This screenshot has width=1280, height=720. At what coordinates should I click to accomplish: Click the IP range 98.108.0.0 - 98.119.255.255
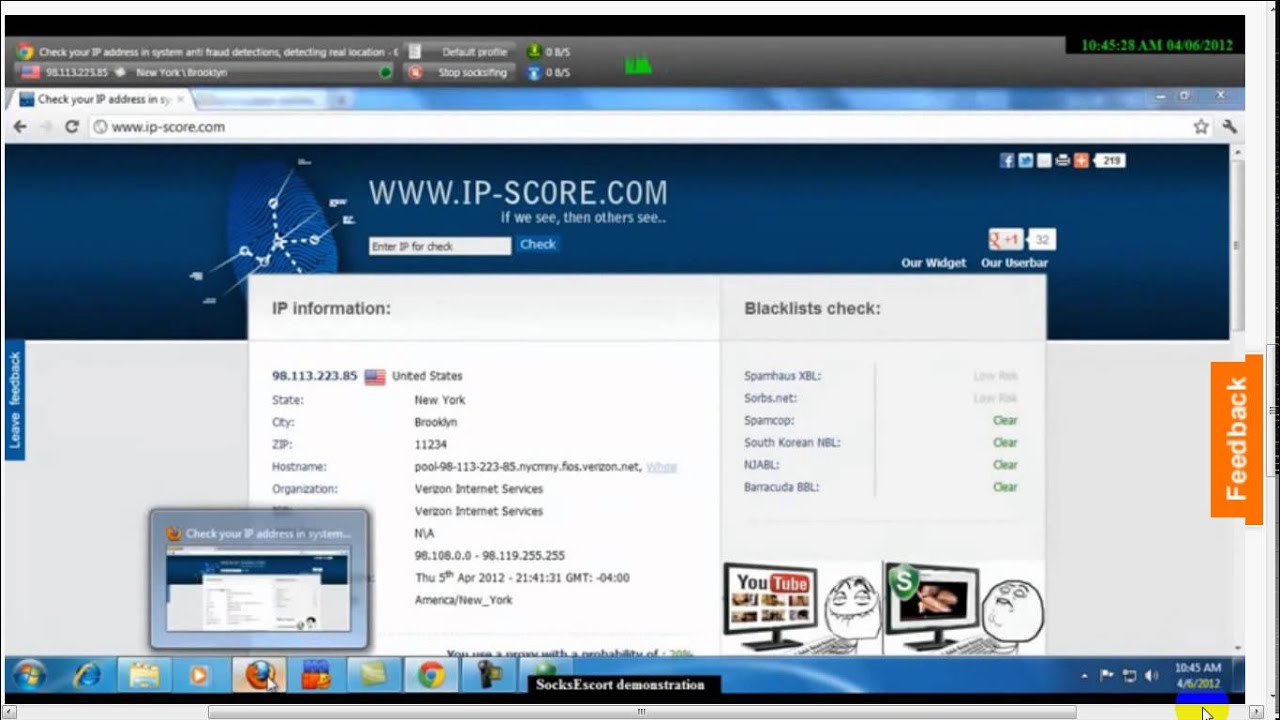490,555
